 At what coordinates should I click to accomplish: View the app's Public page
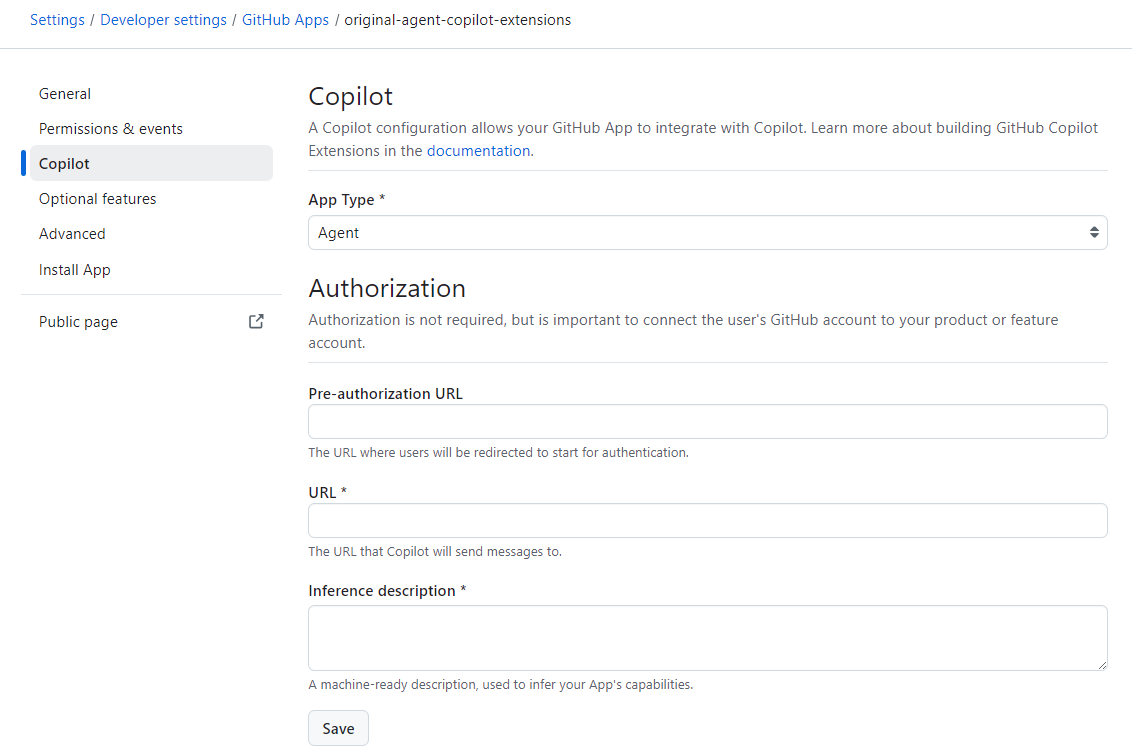tap(77, 321)
